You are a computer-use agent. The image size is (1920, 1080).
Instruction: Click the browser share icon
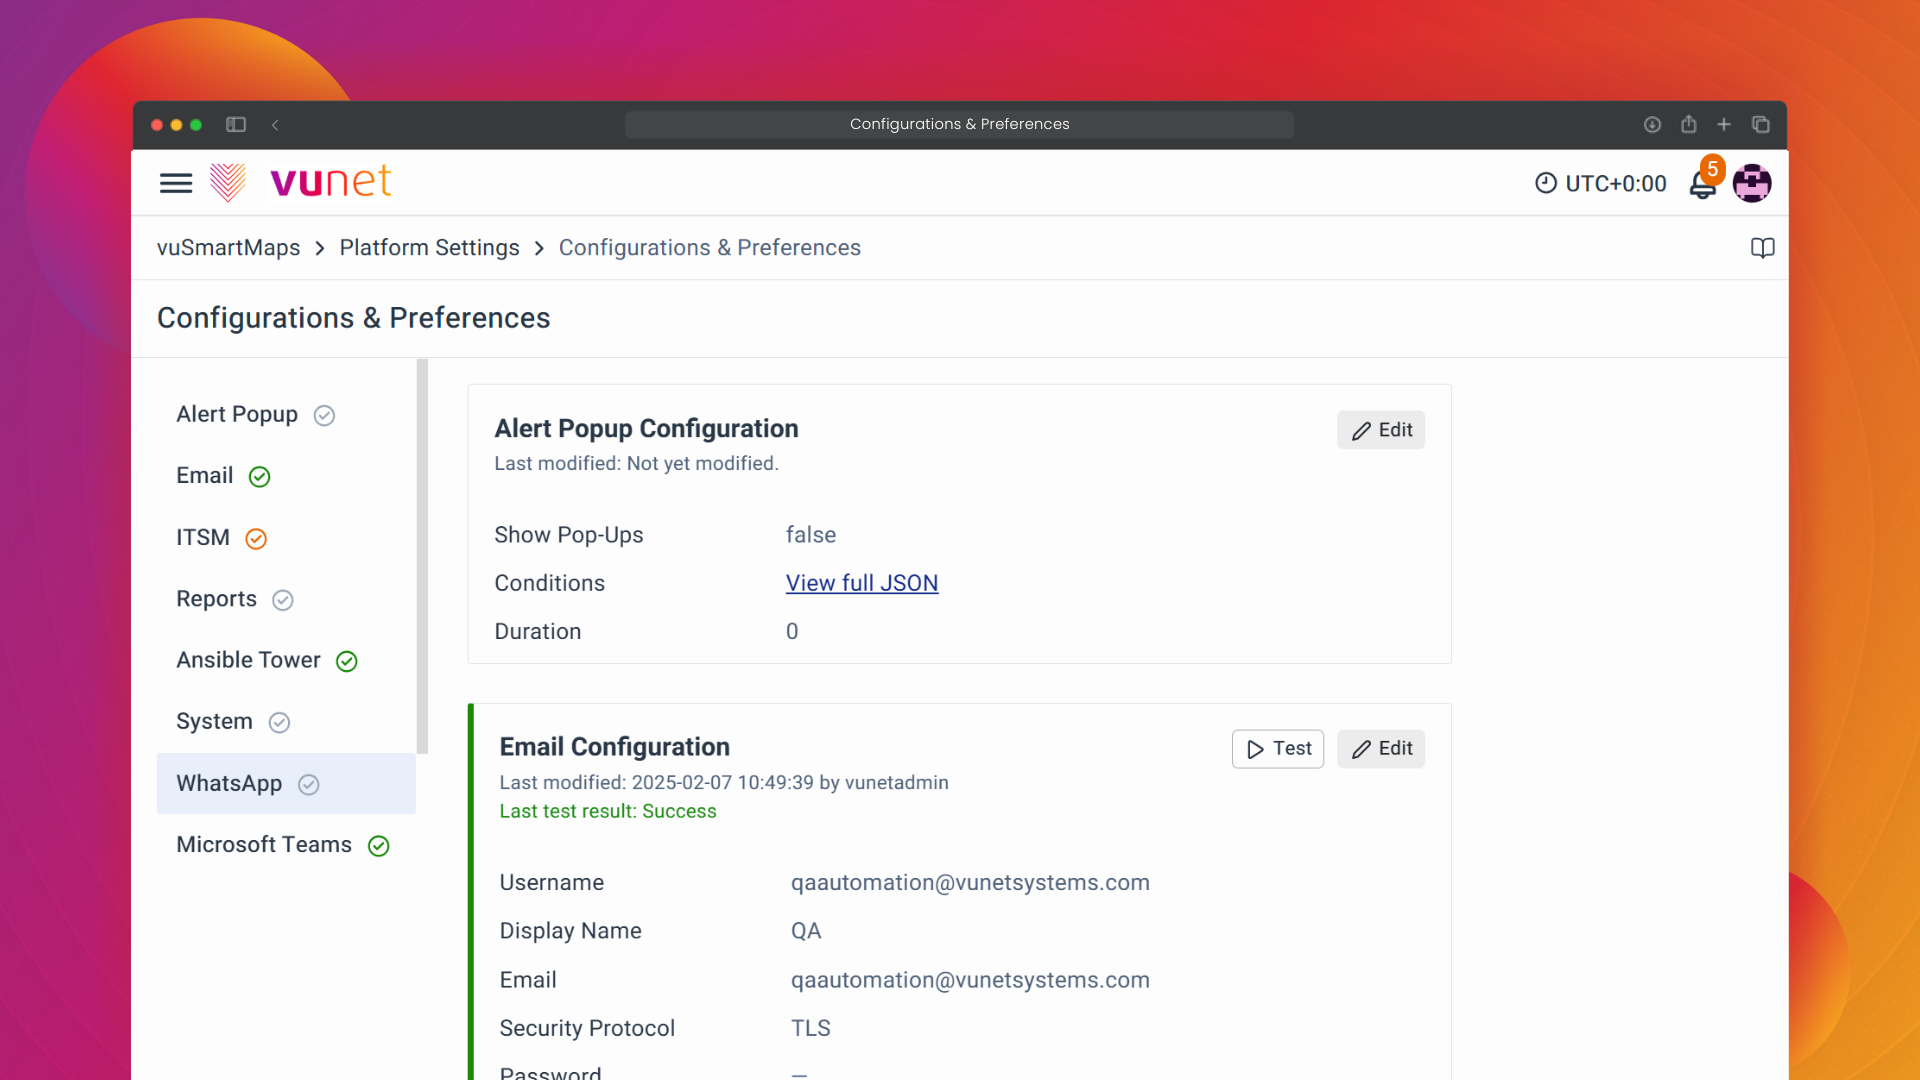point(1689,125)
